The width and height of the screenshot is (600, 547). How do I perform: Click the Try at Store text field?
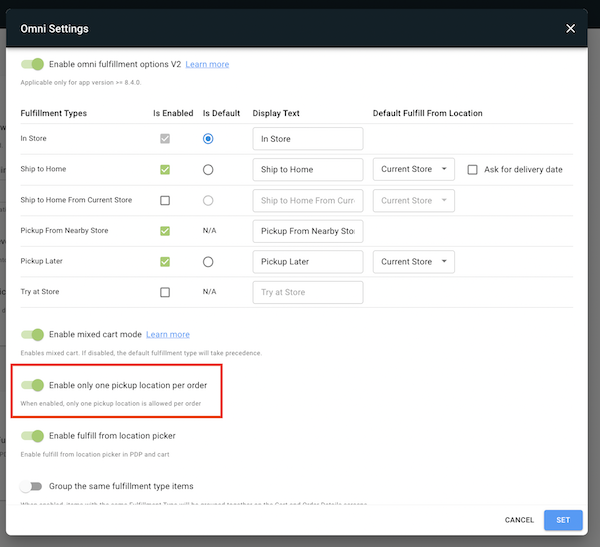(x=308, y=292)
